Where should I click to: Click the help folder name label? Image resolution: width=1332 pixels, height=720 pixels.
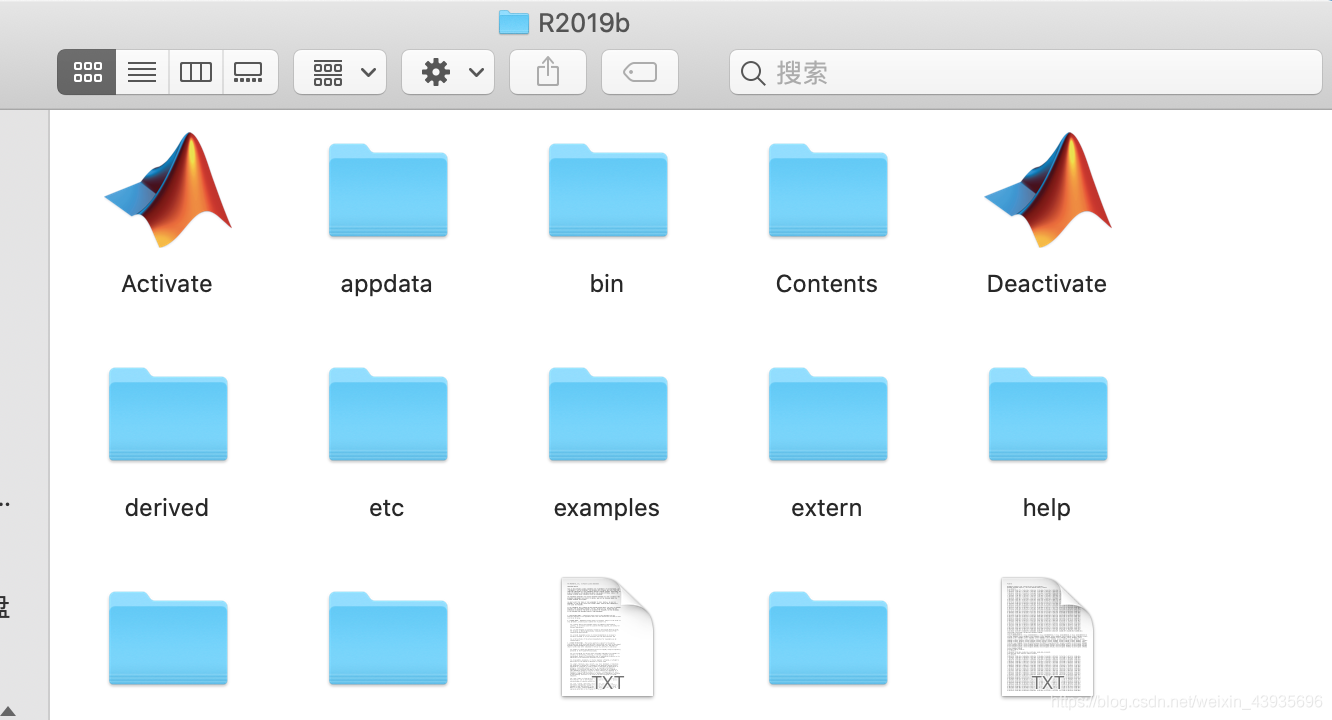click(x=1047, y=508)
